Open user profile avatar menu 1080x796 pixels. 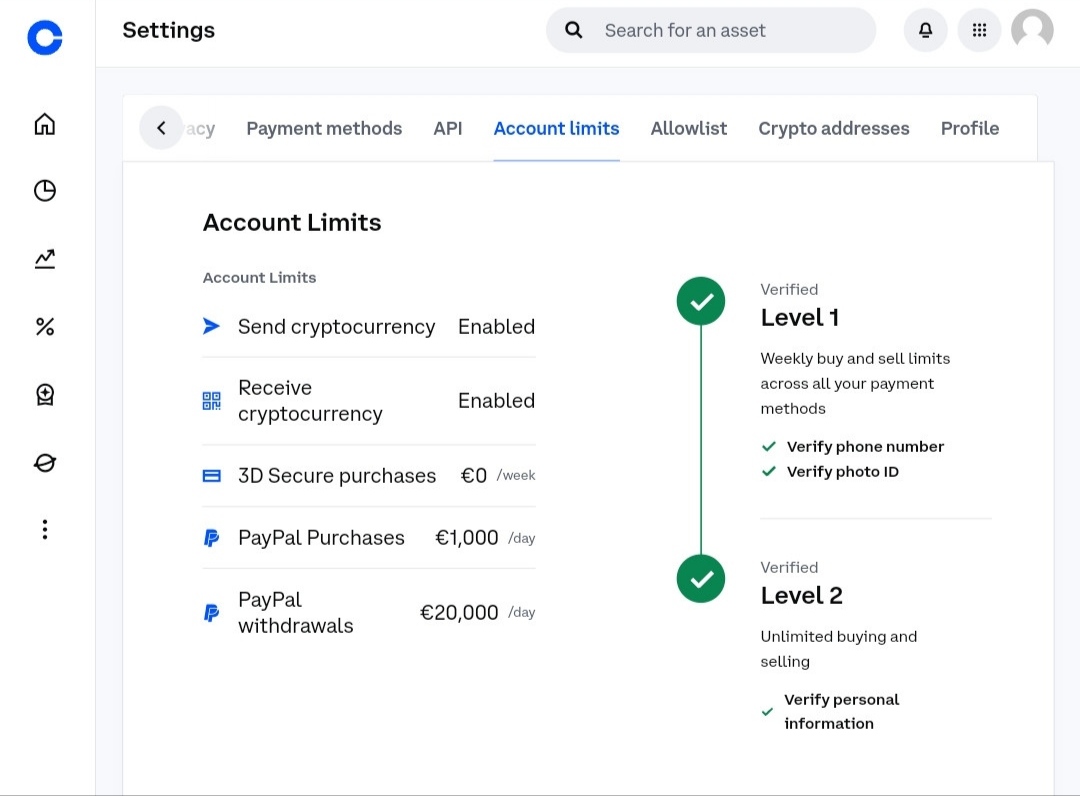pos(1032,30)
